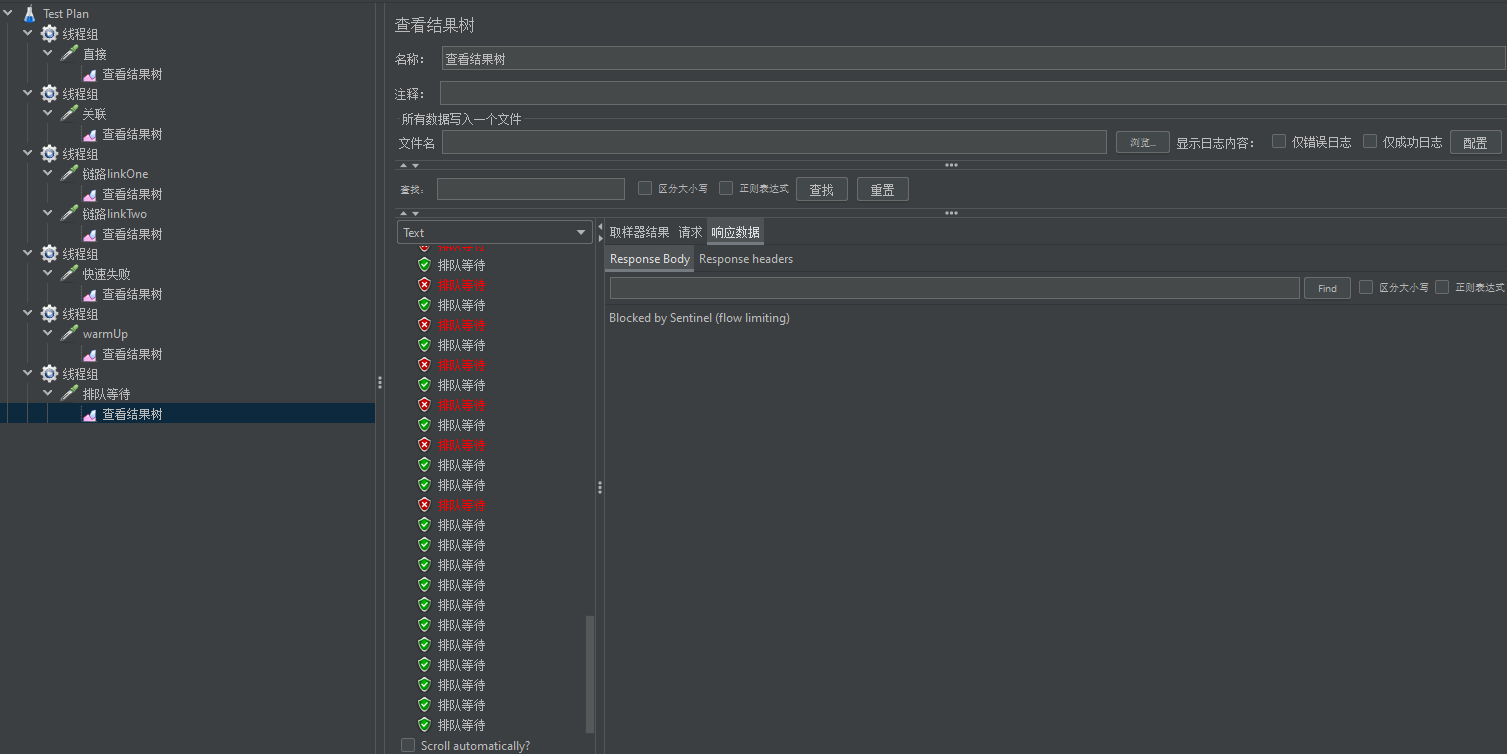Viewport: 1507px width, 754px height.
Task: Click the listener icon under warmUp sampler
Action: click(90, 354)
